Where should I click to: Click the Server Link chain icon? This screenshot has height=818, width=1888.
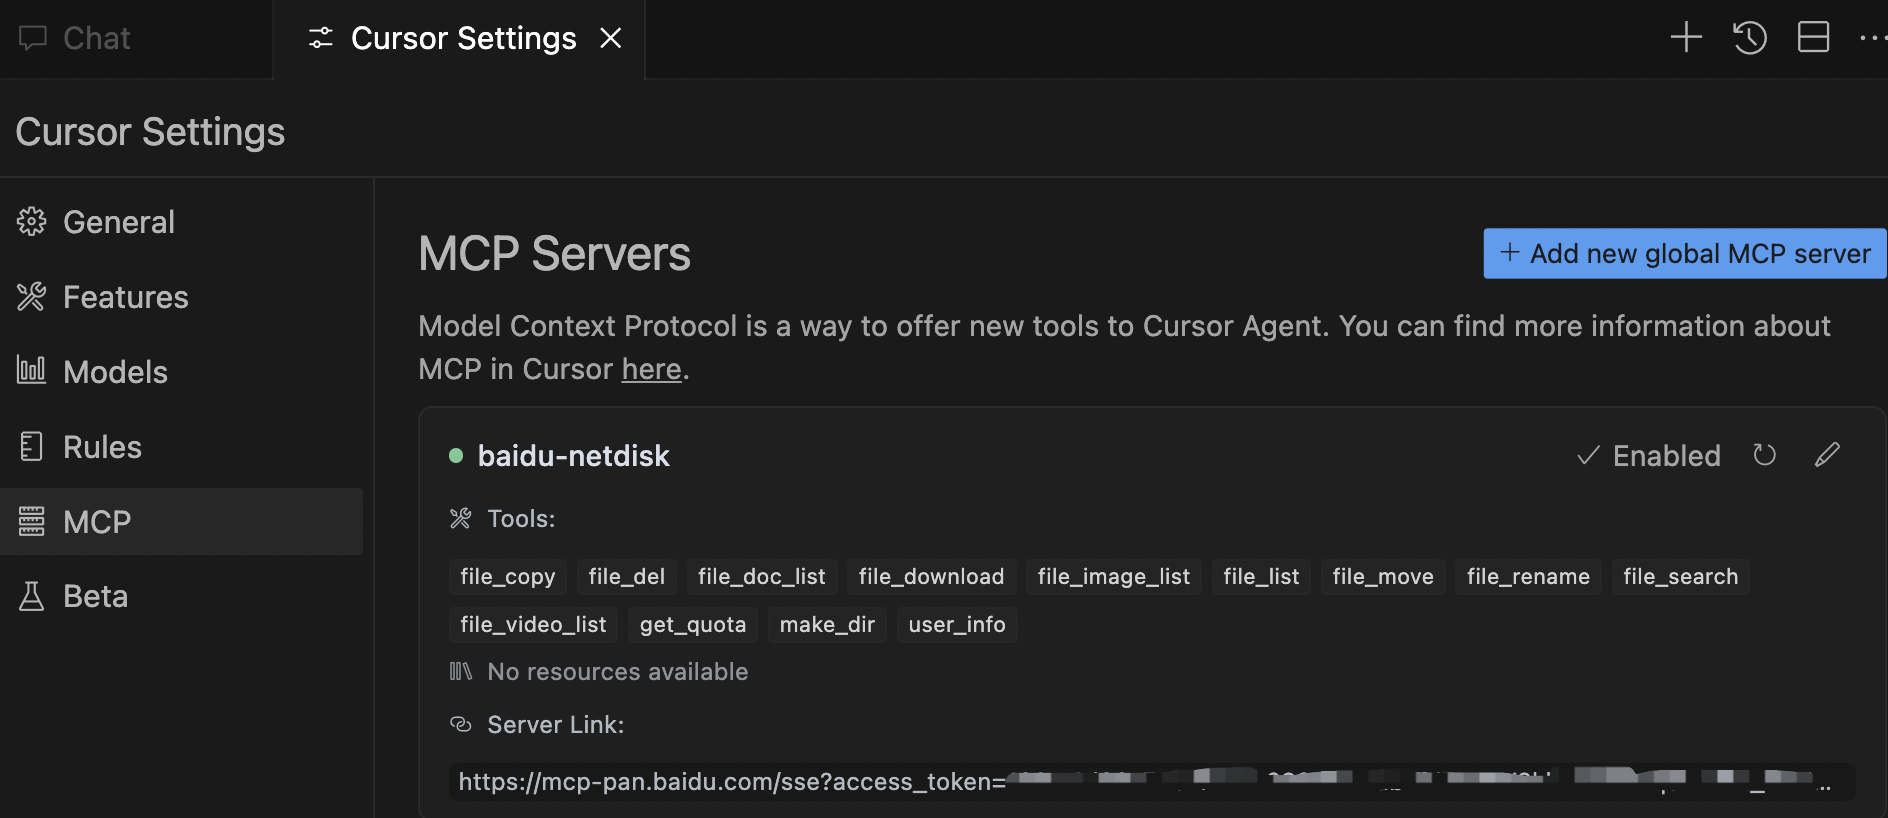coord(460,724)
